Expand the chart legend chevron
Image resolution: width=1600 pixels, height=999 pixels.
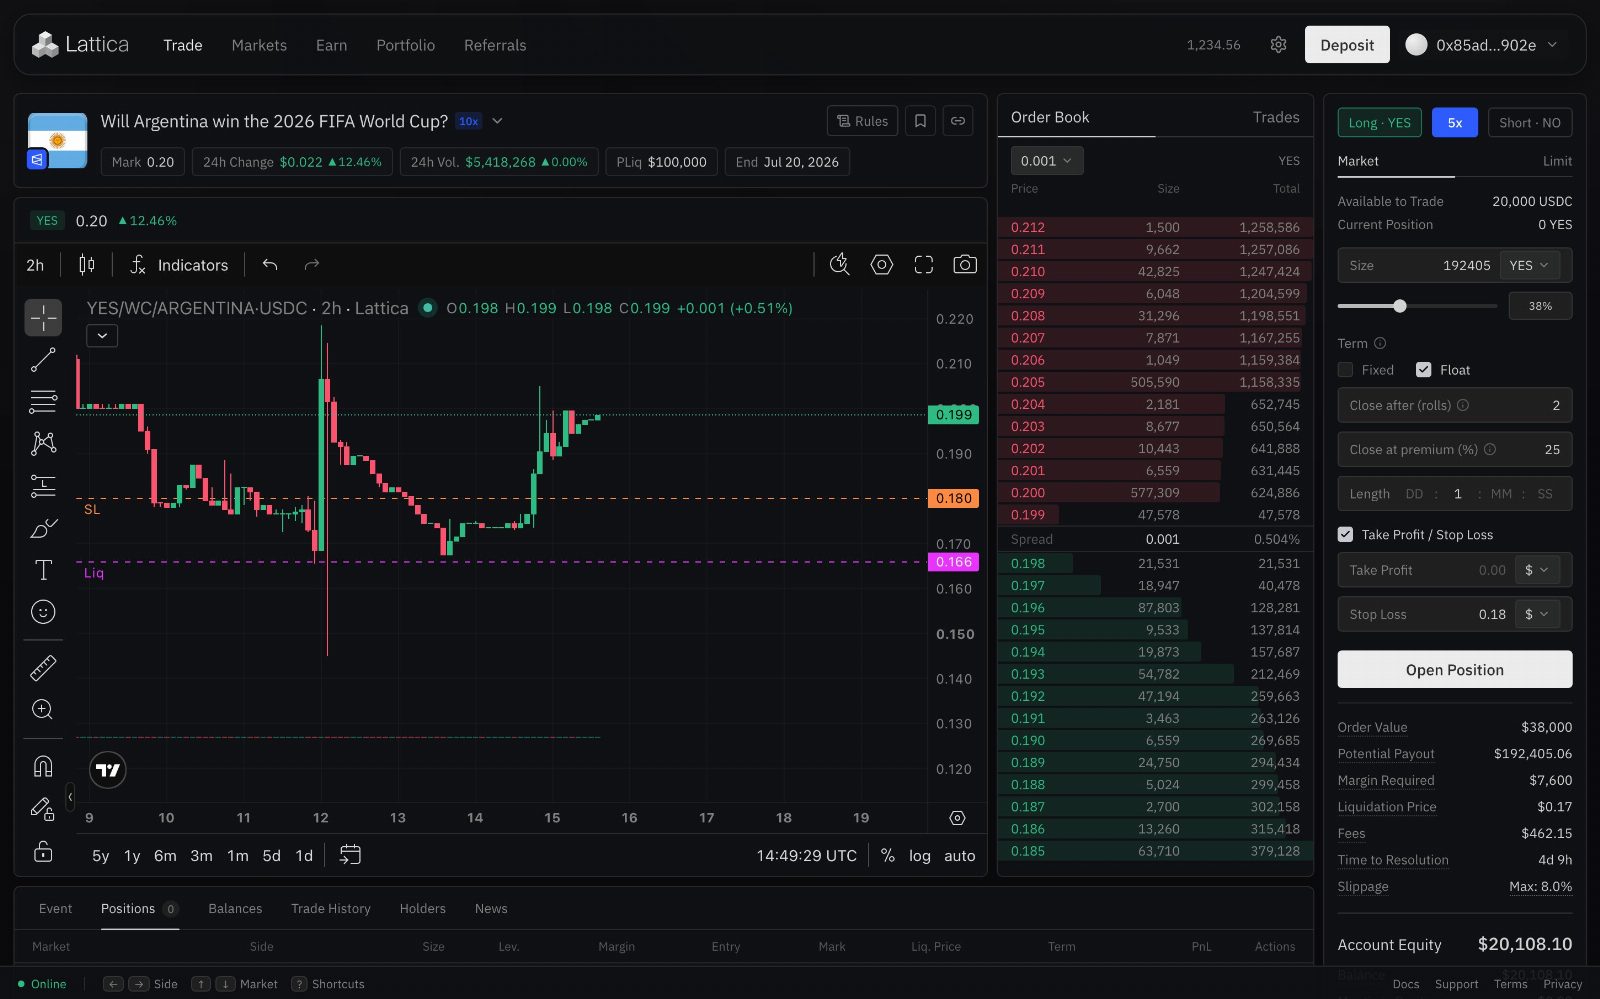coord(102,336)
